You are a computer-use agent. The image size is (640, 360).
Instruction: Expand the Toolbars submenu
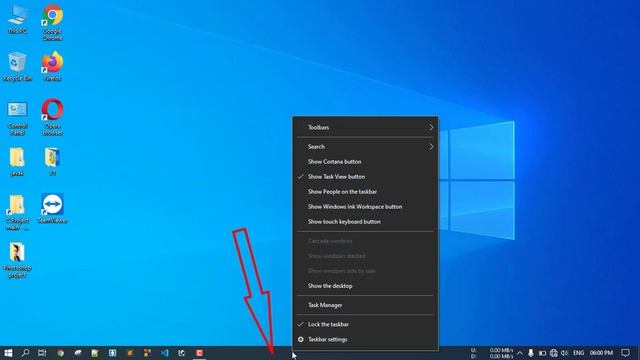pos(365,127)
